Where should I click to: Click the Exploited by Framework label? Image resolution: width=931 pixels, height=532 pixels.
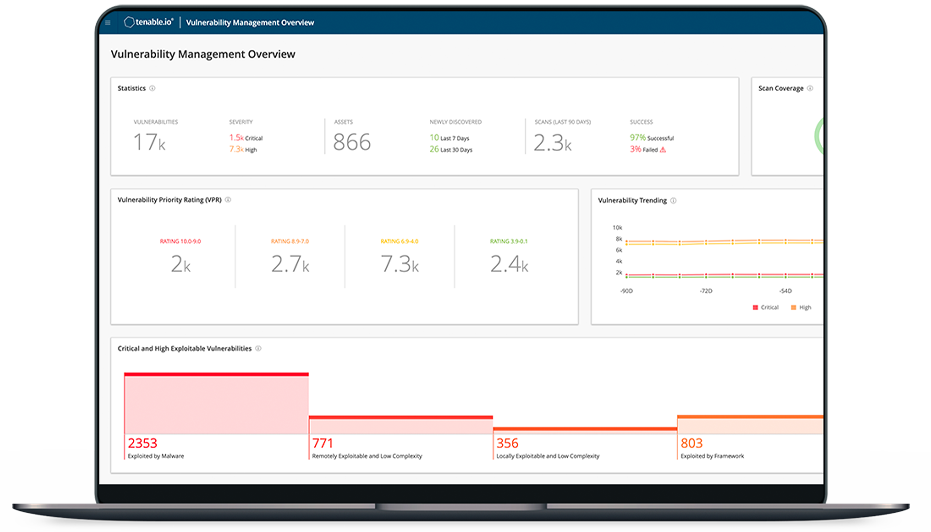click(x=712, y=456)
